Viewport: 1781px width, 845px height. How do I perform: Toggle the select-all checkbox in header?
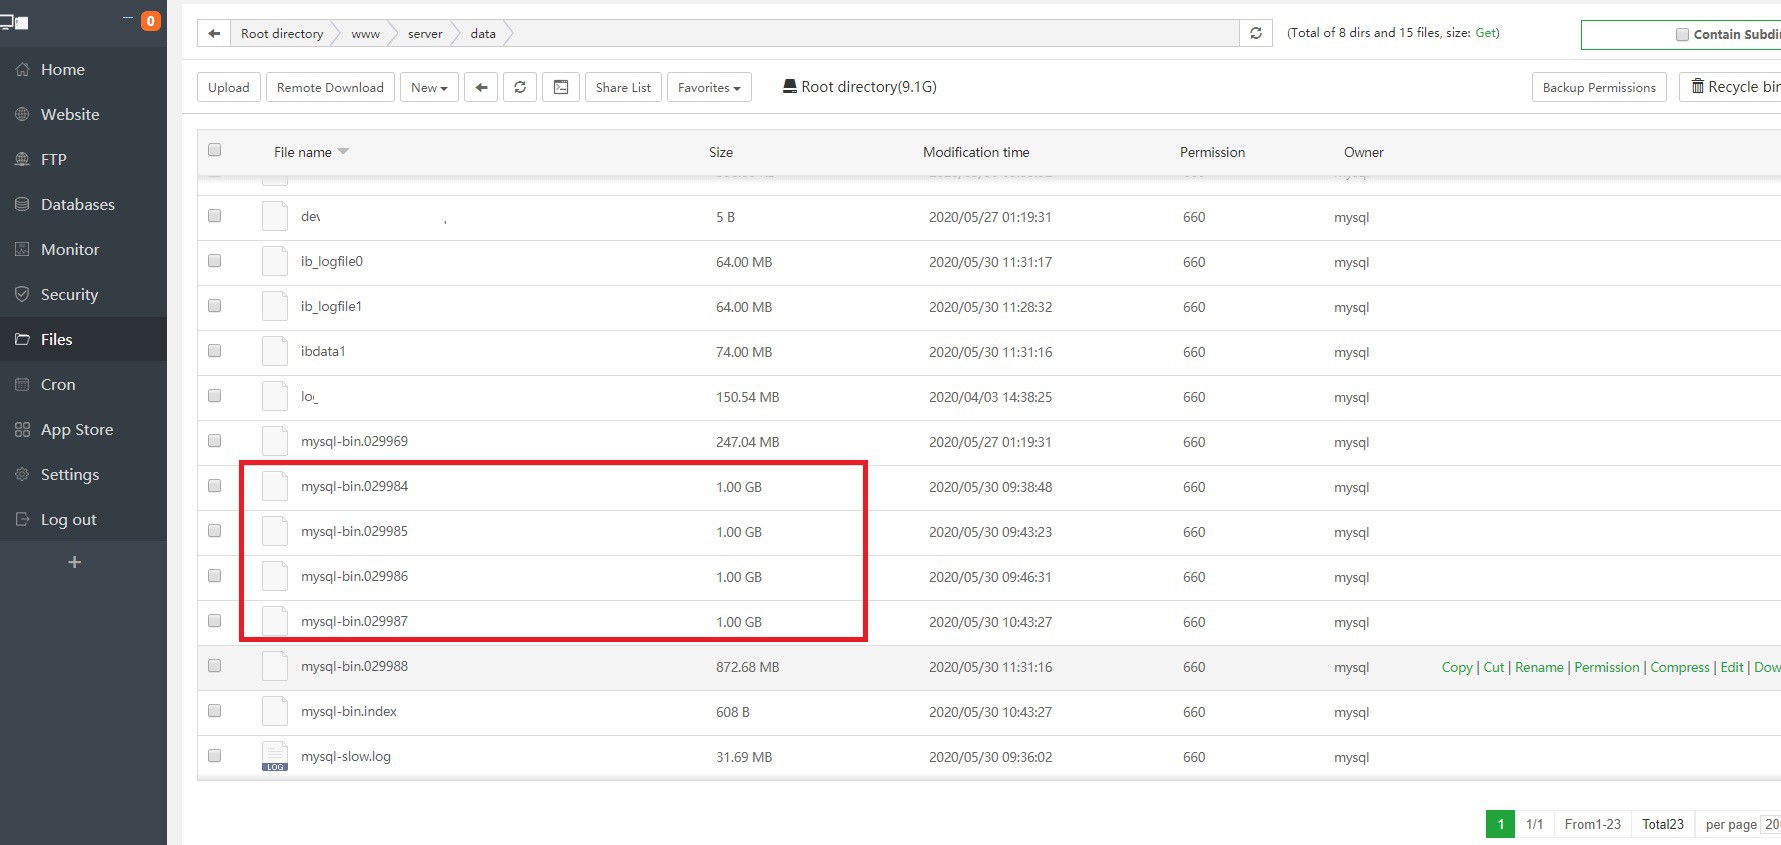coord(214,150)
